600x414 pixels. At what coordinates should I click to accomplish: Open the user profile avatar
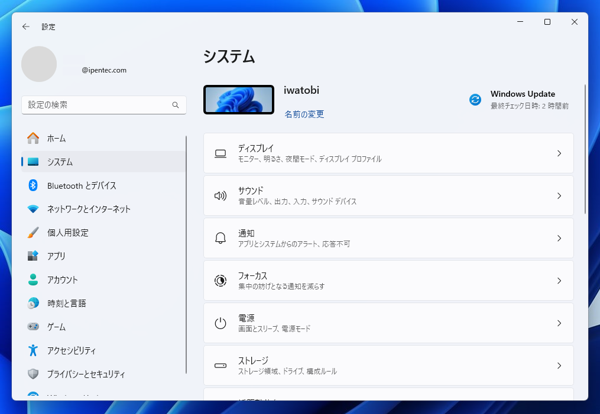[x=39, y=64]
